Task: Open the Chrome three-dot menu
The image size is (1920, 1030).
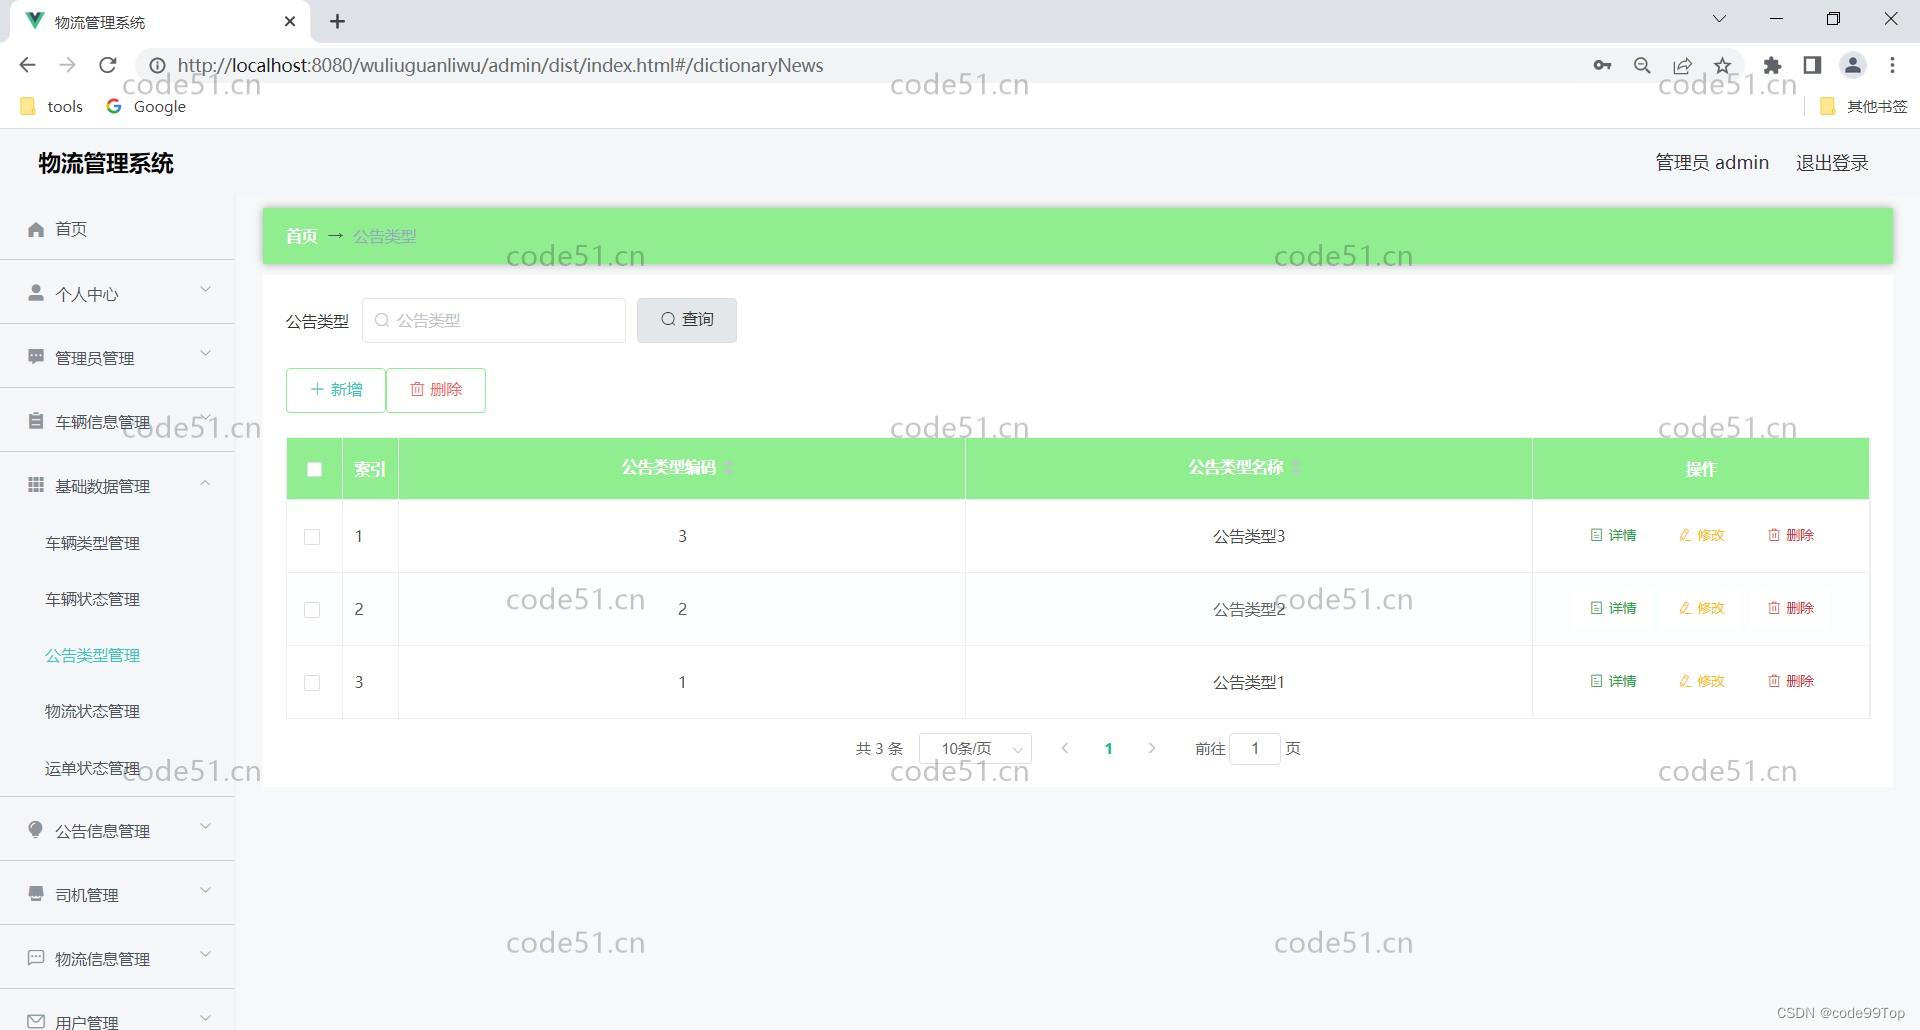Action: tap(1892, 65)
